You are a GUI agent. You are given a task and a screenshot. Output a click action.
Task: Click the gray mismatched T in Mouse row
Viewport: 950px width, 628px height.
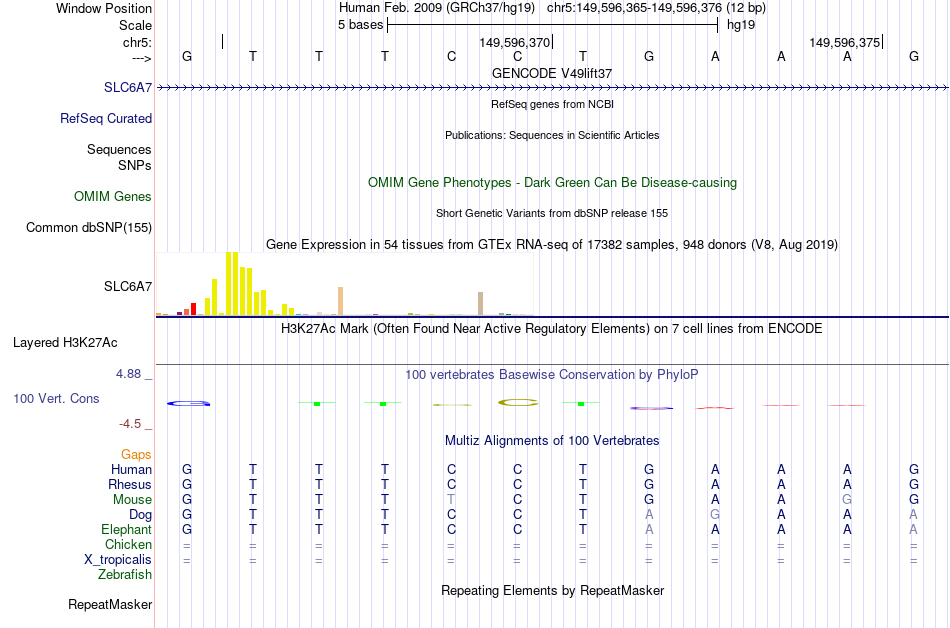click(451, 500)
